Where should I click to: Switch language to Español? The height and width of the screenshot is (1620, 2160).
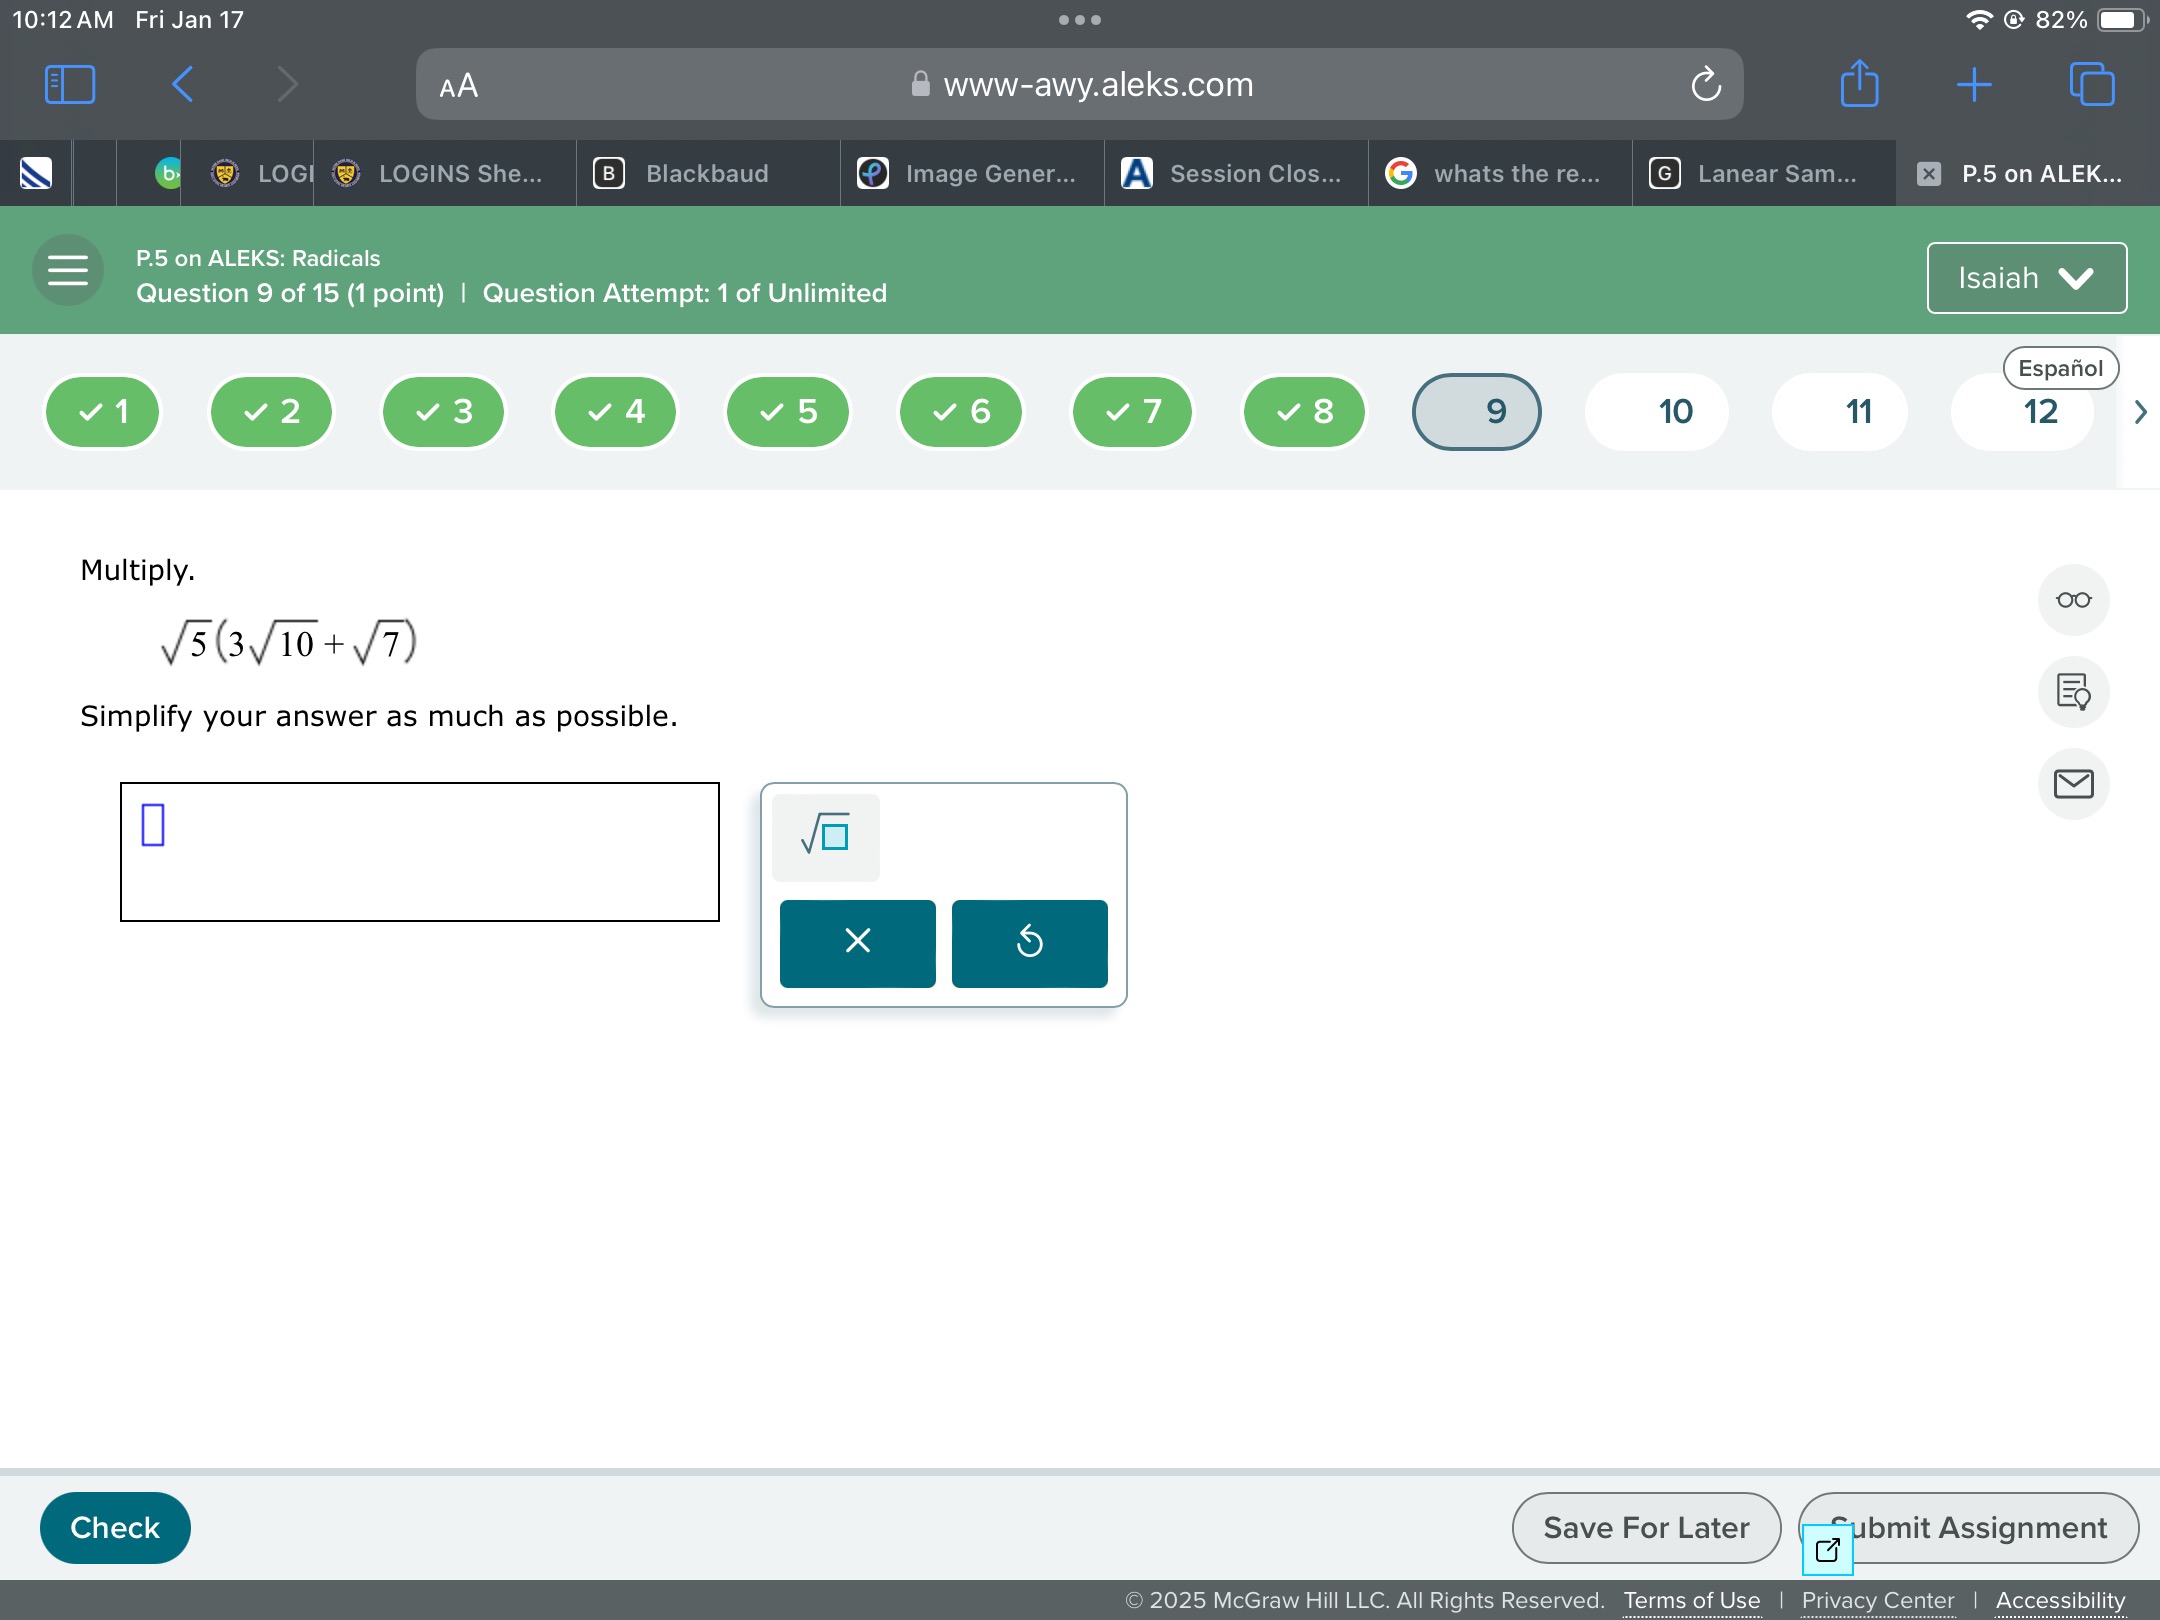coord(2060,368)
